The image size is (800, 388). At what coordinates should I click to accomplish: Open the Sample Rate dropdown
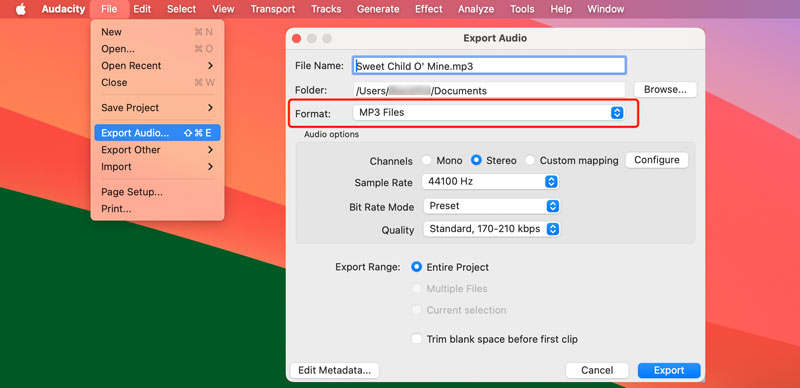point(490,181)
